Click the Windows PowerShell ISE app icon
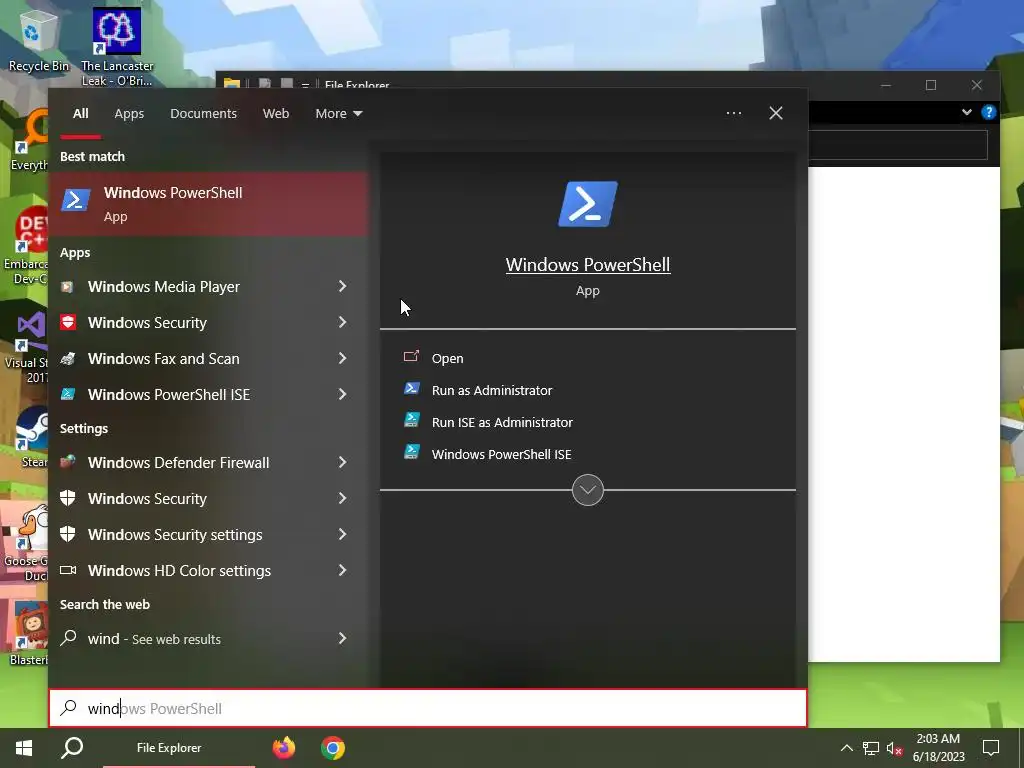Image resolution: width=1024 pixels, height=768 pixels. tap(68, 394)
